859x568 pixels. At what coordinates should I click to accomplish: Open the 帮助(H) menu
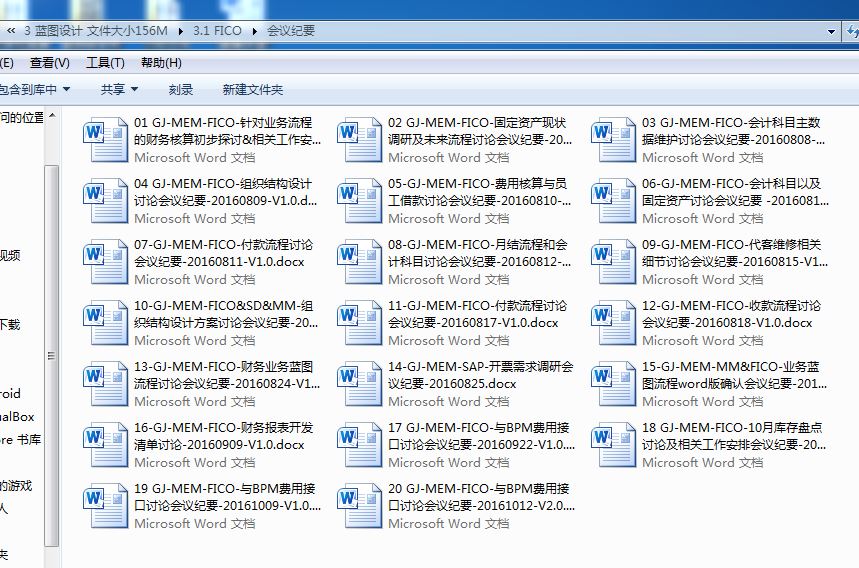[161, 63]
